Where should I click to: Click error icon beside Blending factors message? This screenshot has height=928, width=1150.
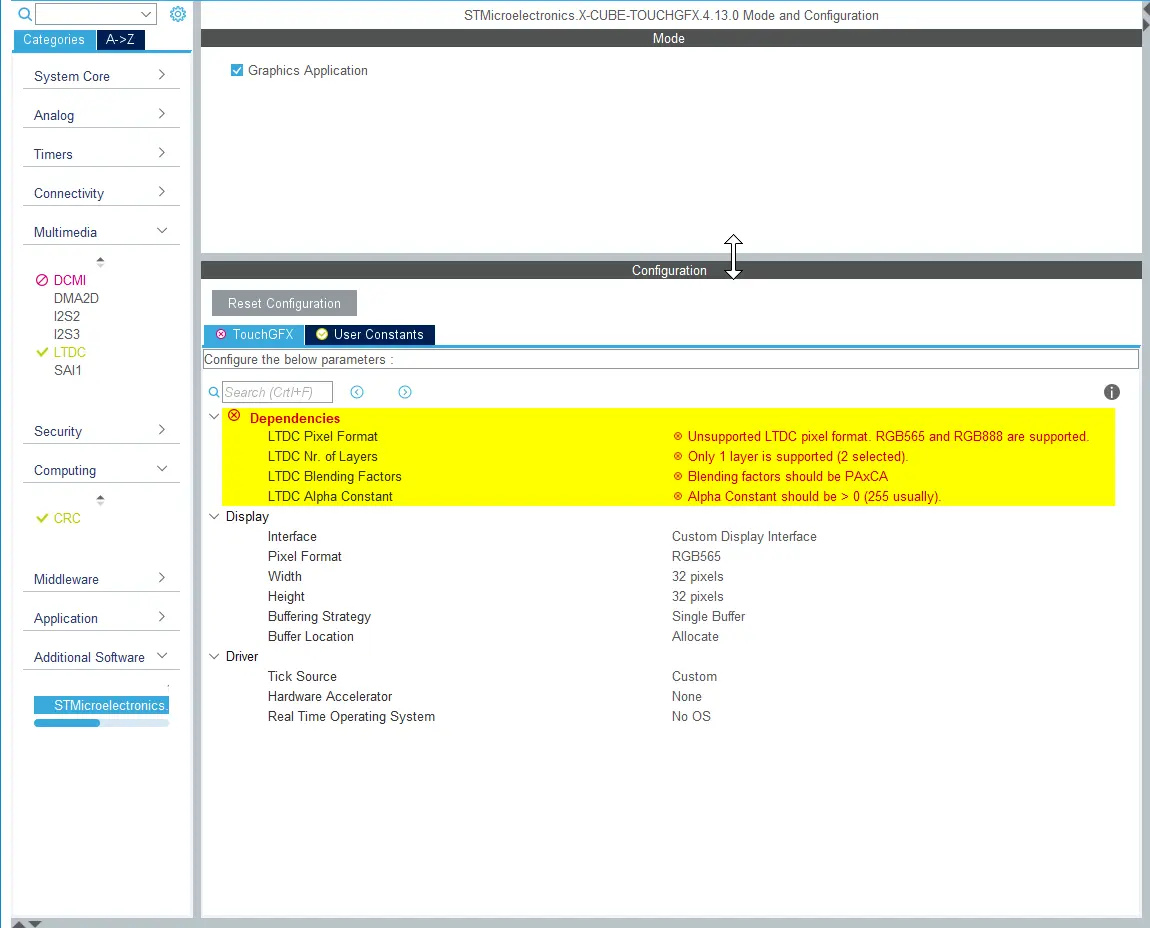(x=678, y=476)
